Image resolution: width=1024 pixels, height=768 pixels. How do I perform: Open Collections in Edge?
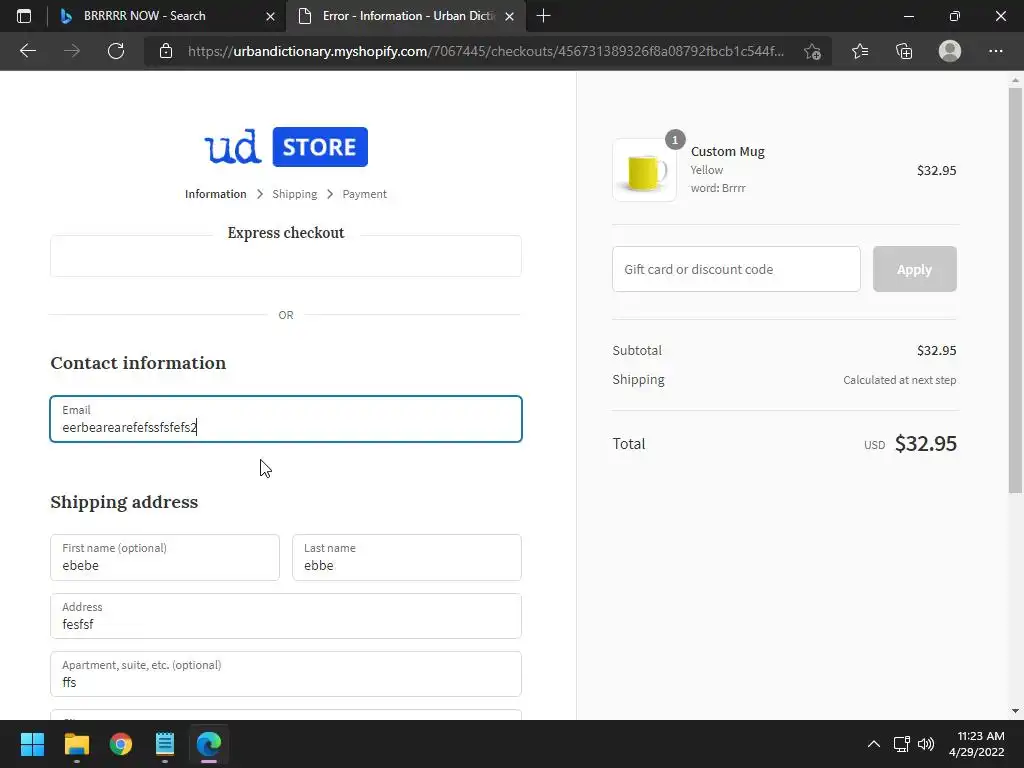[904, 51]
